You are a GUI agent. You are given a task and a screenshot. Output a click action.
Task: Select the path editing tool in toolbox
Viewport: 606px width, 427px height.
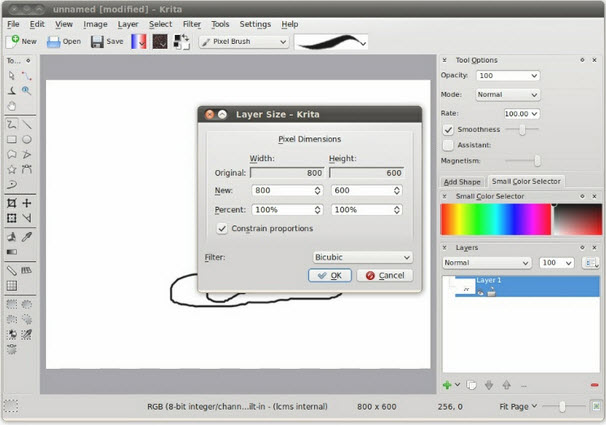pyautogui.click(x=27, y=76)
